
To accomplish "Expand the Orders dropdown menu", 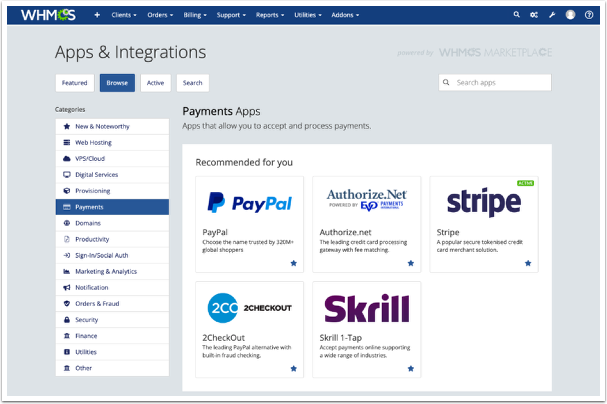I will coord(160,15).
